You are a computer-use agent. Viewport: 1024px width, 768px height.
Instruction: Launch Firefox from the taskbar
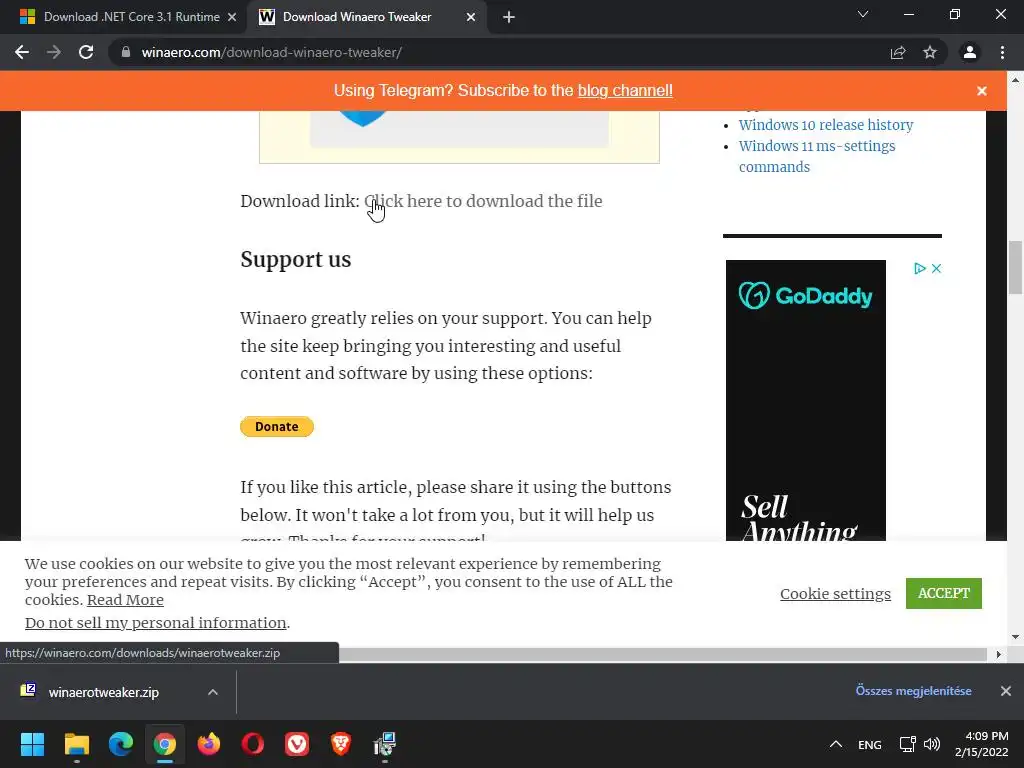point(209,744)
